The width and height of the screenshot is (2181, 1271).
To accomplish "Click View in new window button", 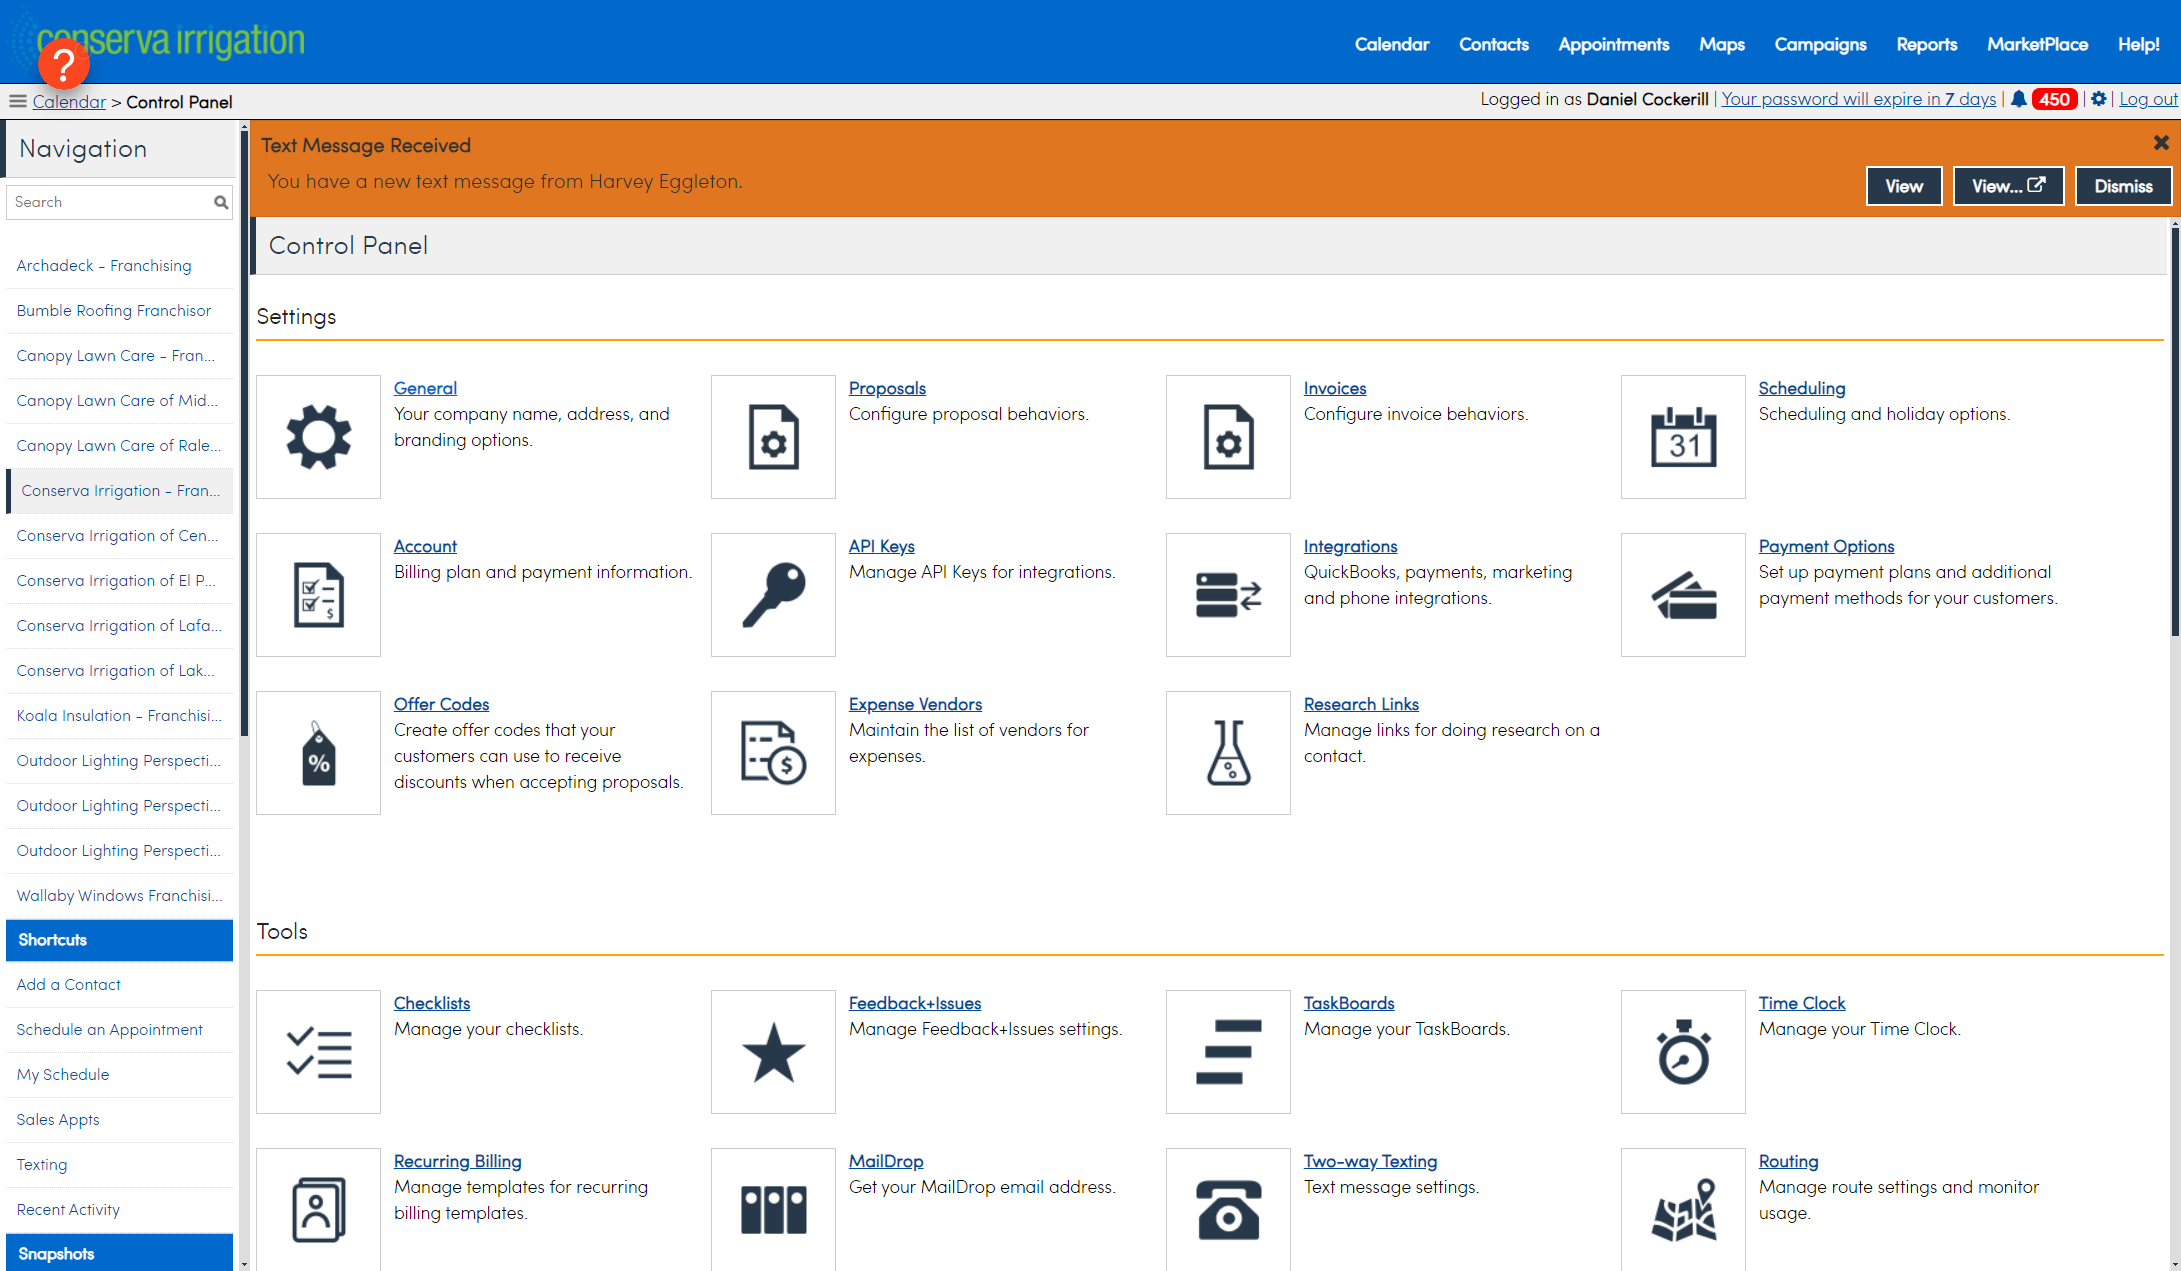I will pyautogui.click(x=2008, y=186).
